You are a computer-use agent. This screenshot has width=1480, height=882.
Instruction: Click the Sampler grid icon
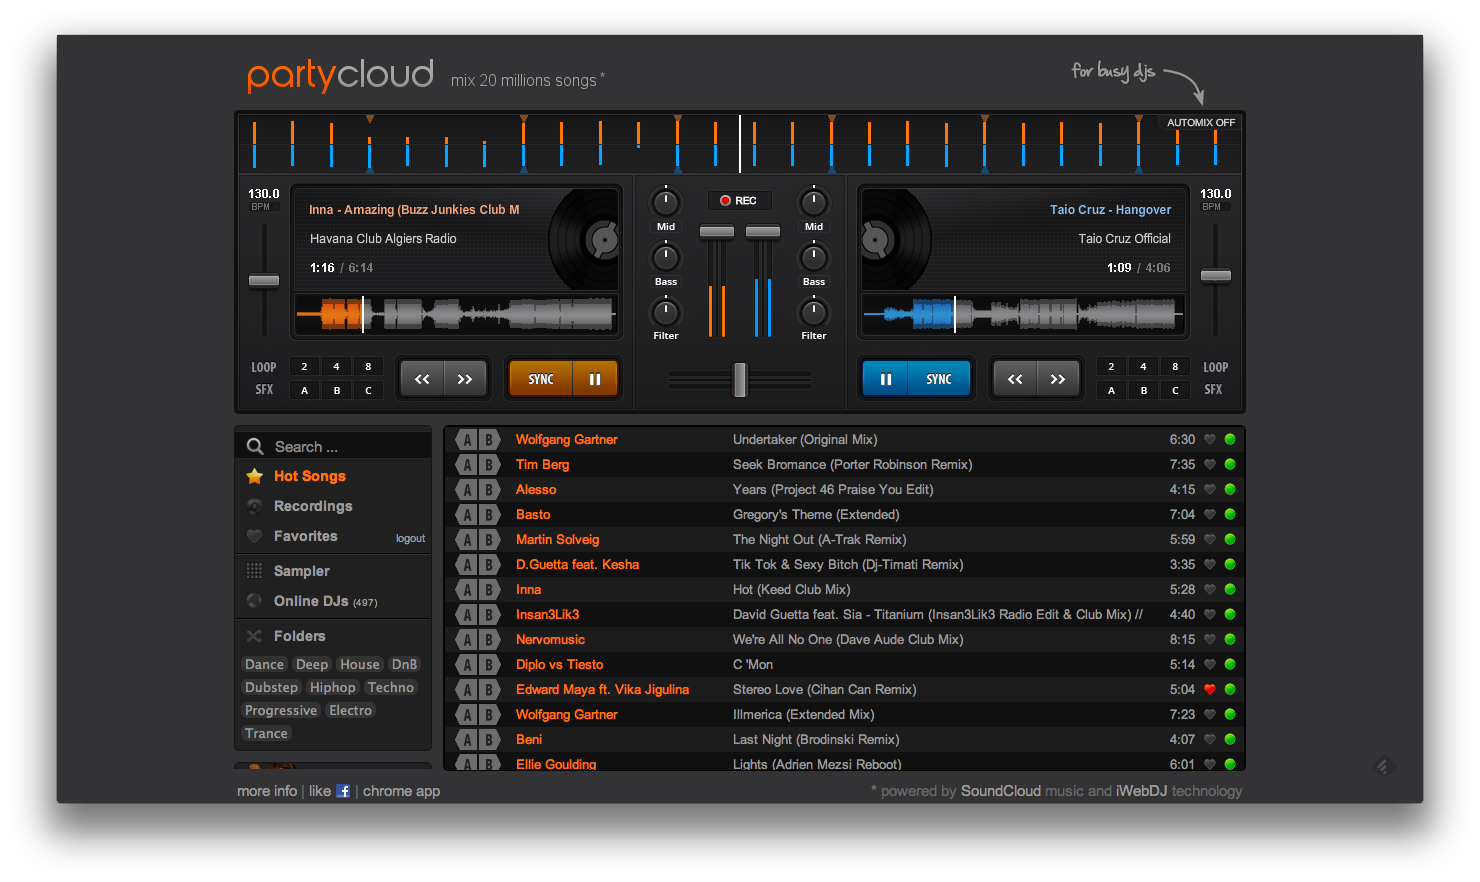[255, 571]
